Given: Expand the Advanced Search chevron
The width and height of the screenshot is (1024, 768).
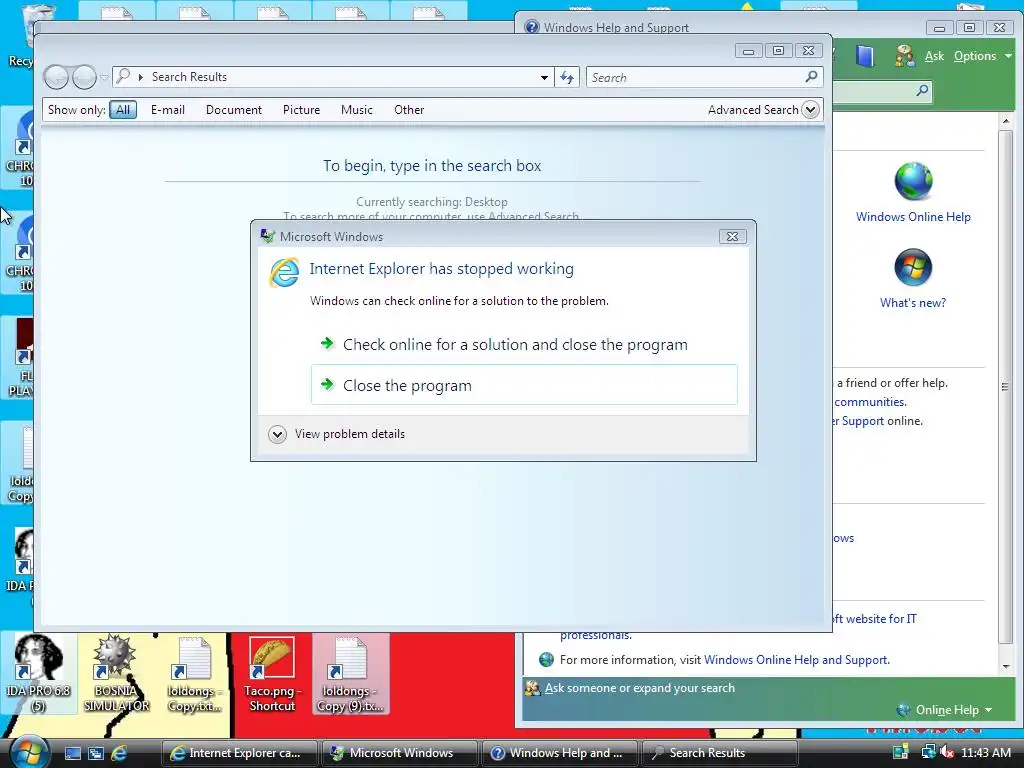Looking at the screenshot, I should [x=810, y=110].
